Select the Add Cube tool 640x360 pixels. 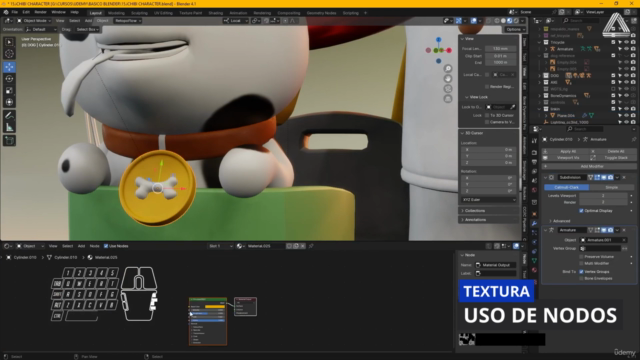[x=9, y=141]
